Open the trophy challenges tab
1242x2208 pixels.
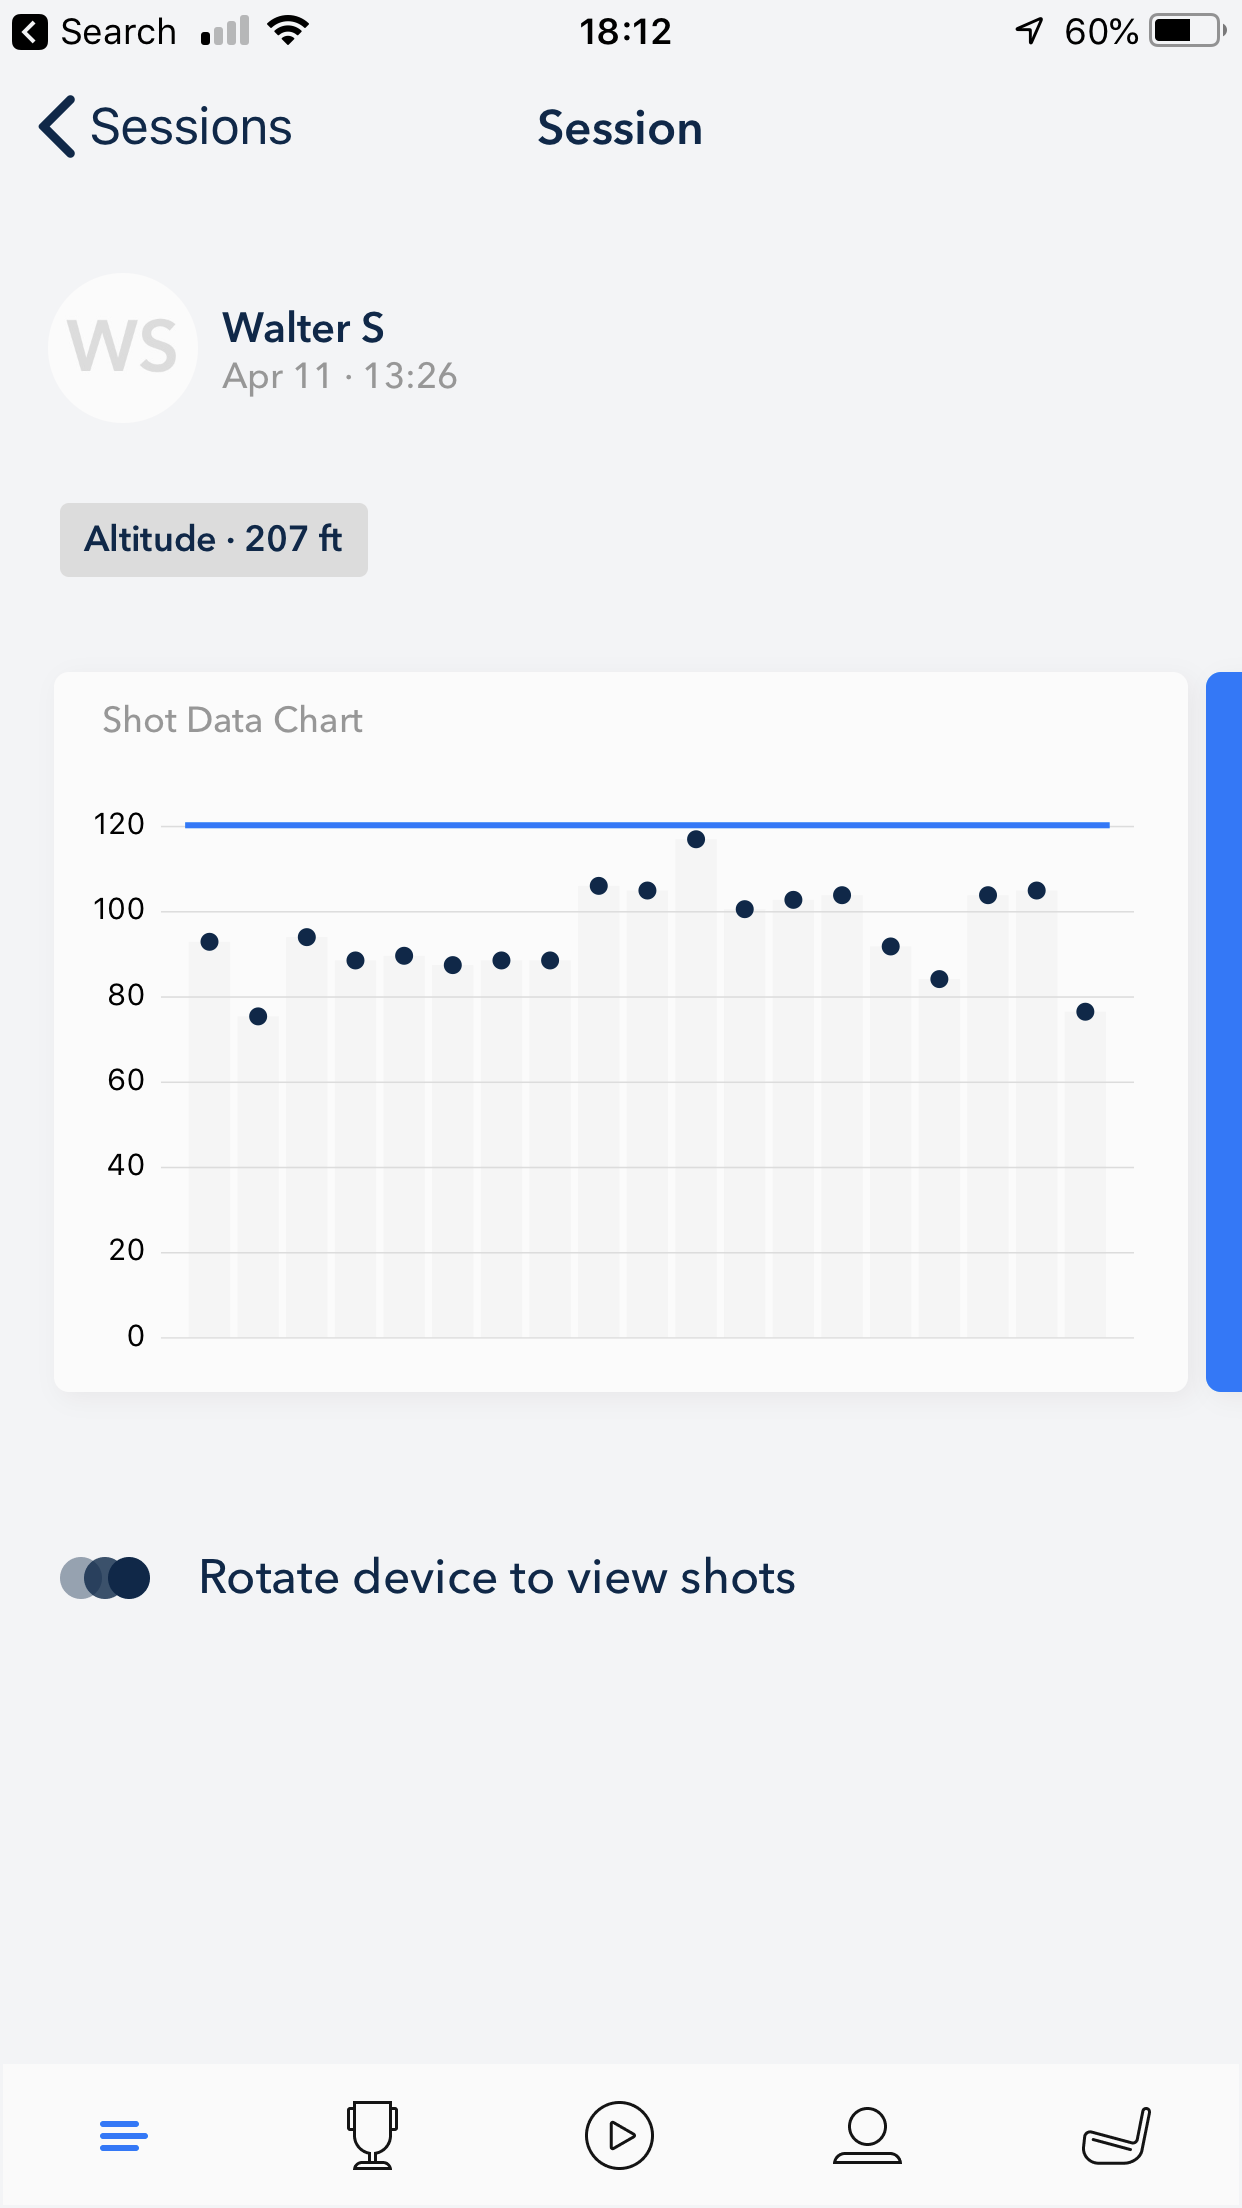(372, 2135)
